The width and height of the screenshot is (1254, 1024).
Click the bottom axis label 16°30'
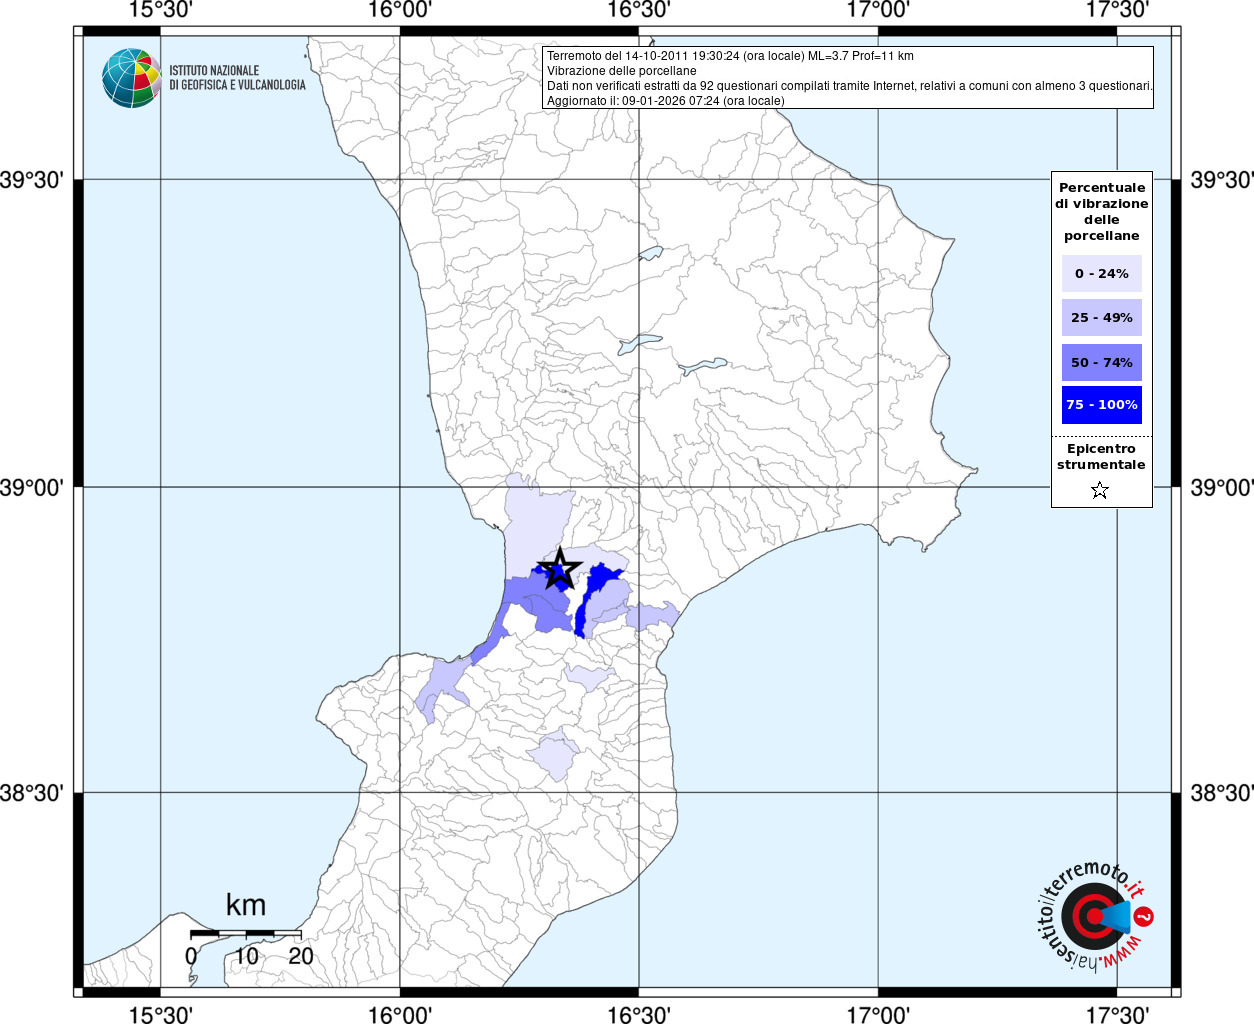click(x=638, y=1015)
